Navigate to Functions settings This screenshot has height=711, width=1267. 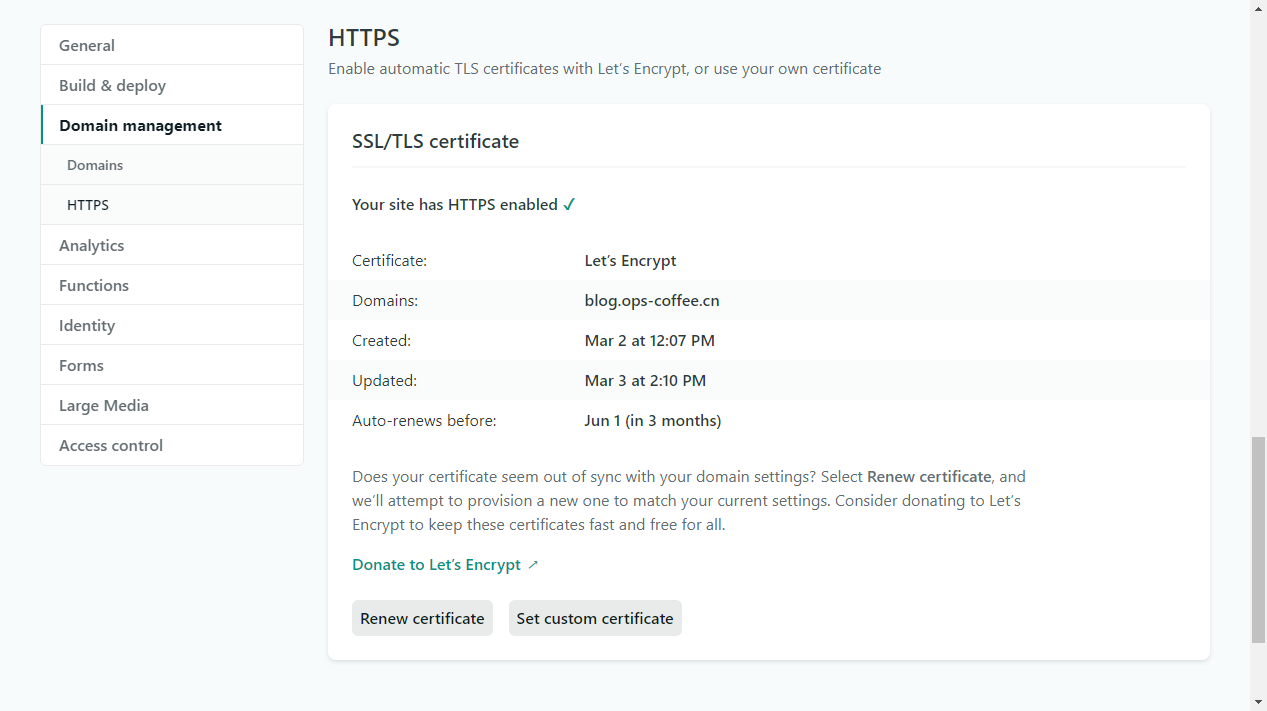(94, 286)
